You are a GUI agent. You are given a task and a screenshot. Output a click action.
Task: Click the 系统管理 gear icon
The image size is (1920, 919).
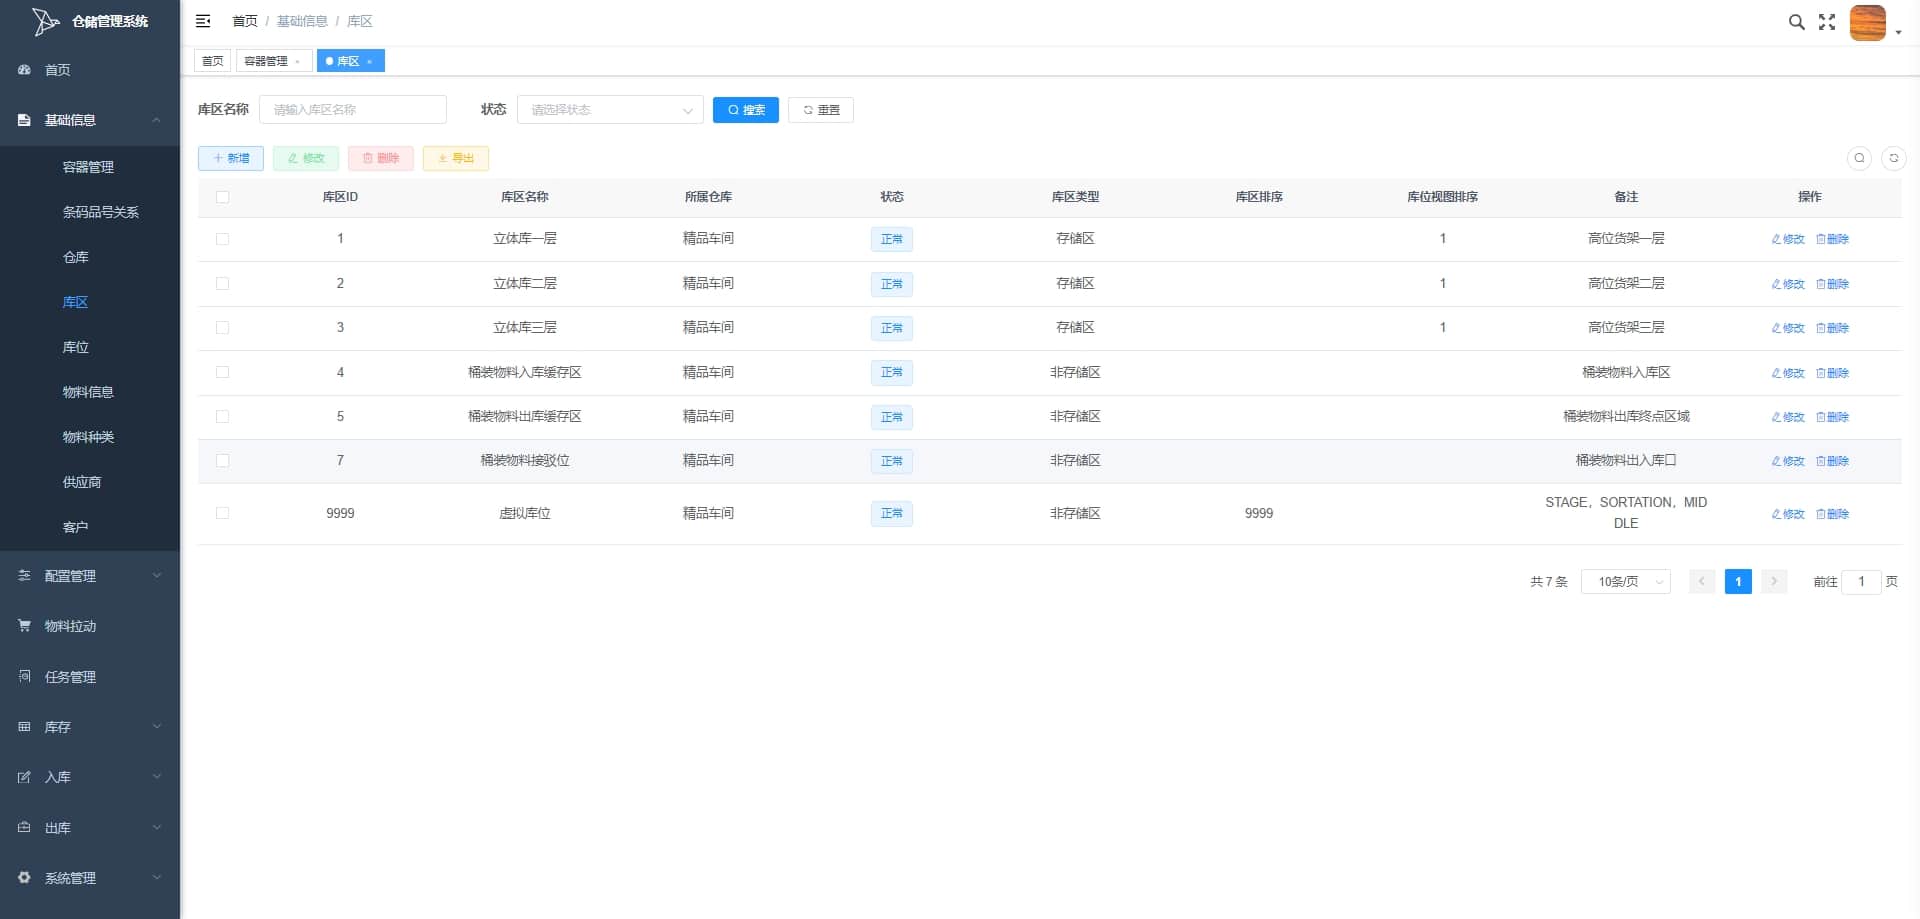click(24, 878)
